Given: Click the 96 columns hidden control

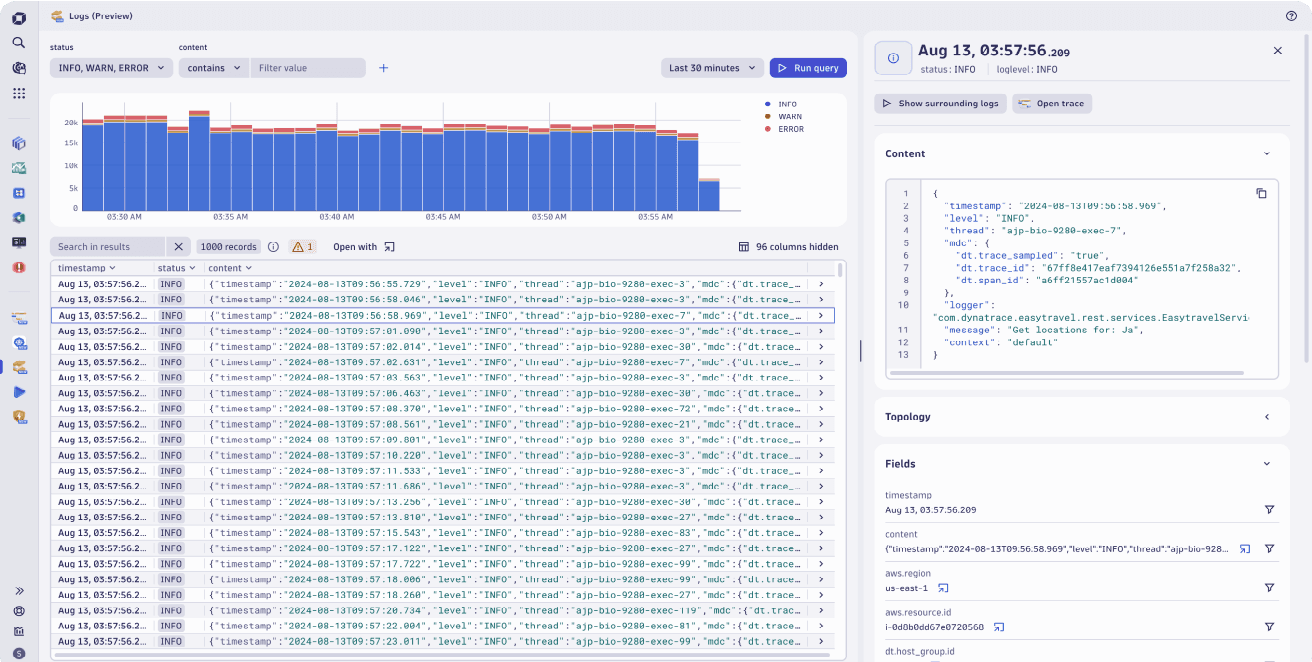Looking at the screenshot, I should click(788, 246).
